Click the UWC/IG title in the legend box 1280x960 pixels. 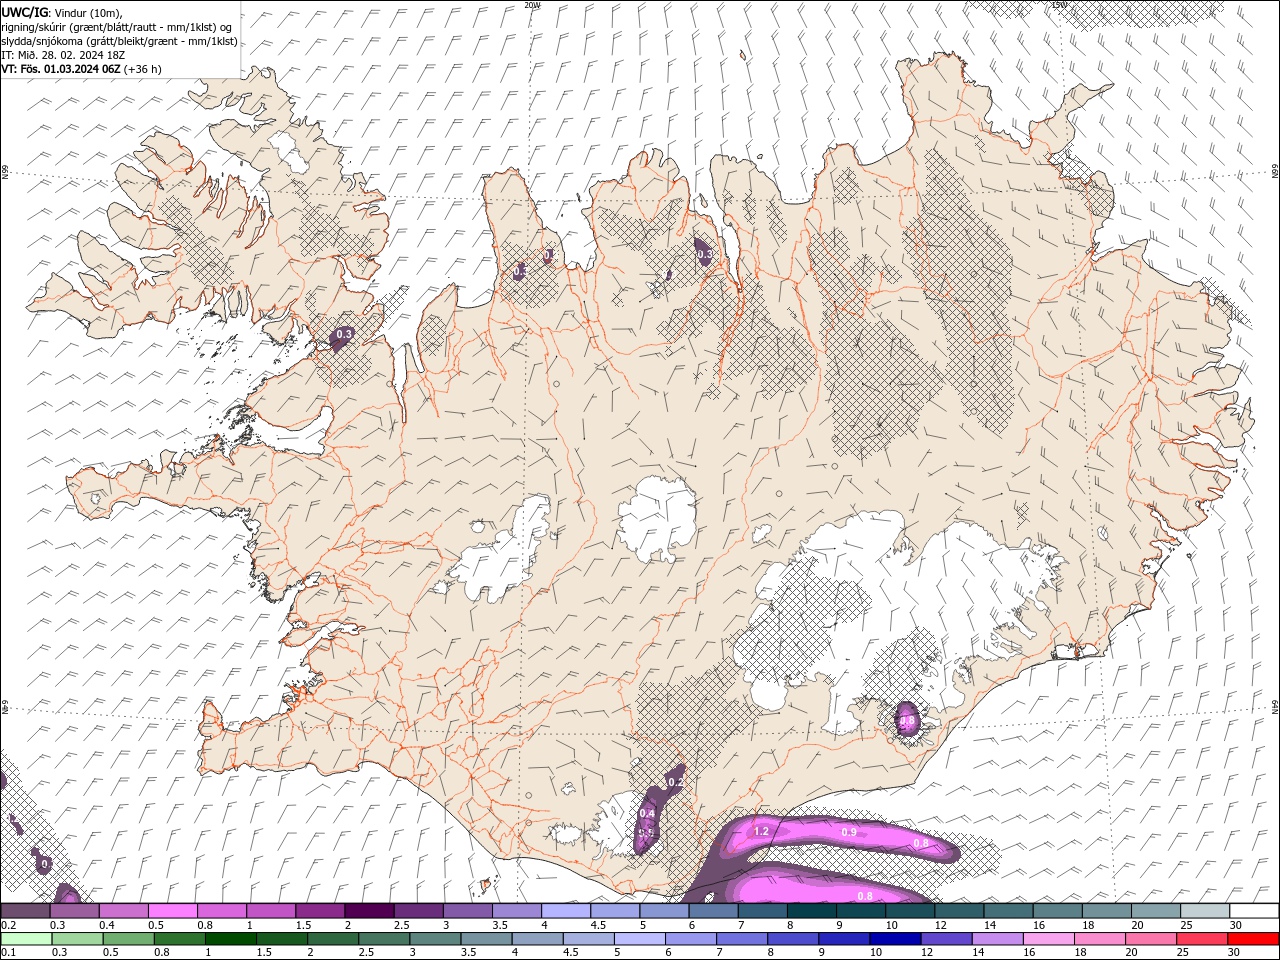coord(24,12)
